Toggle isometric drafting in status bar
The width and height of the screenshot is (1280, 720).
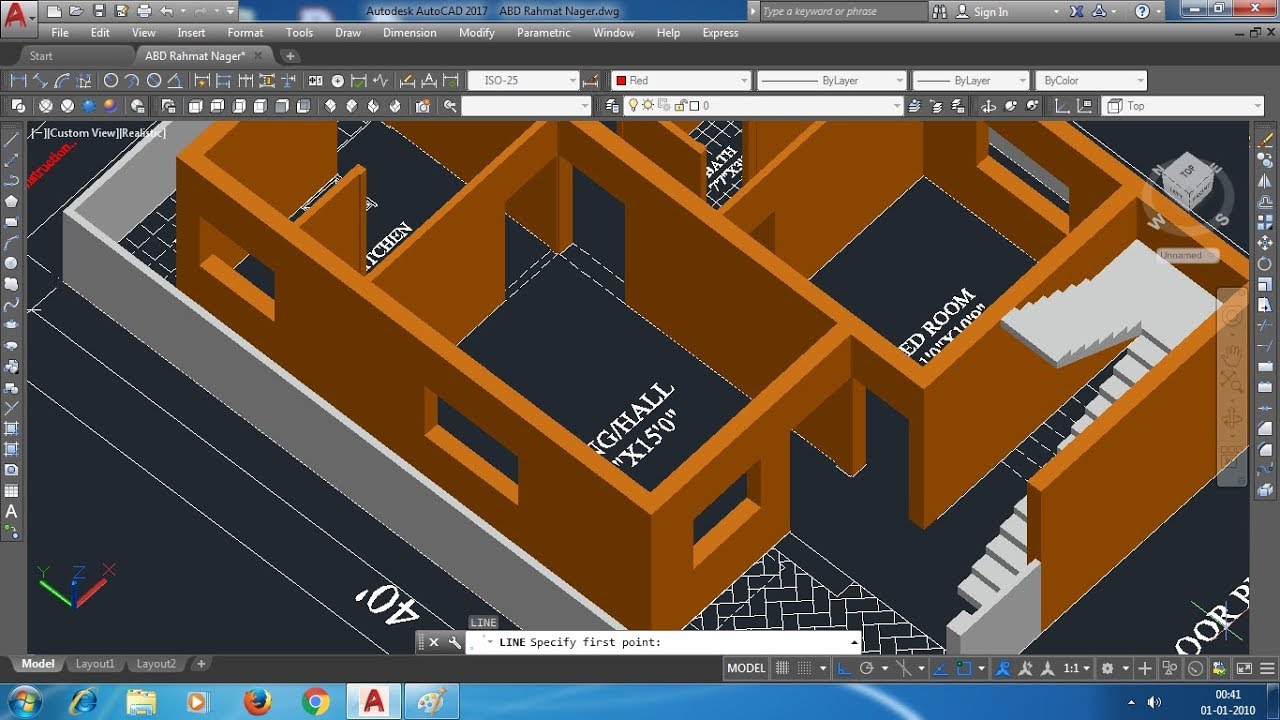pos(903,668)
